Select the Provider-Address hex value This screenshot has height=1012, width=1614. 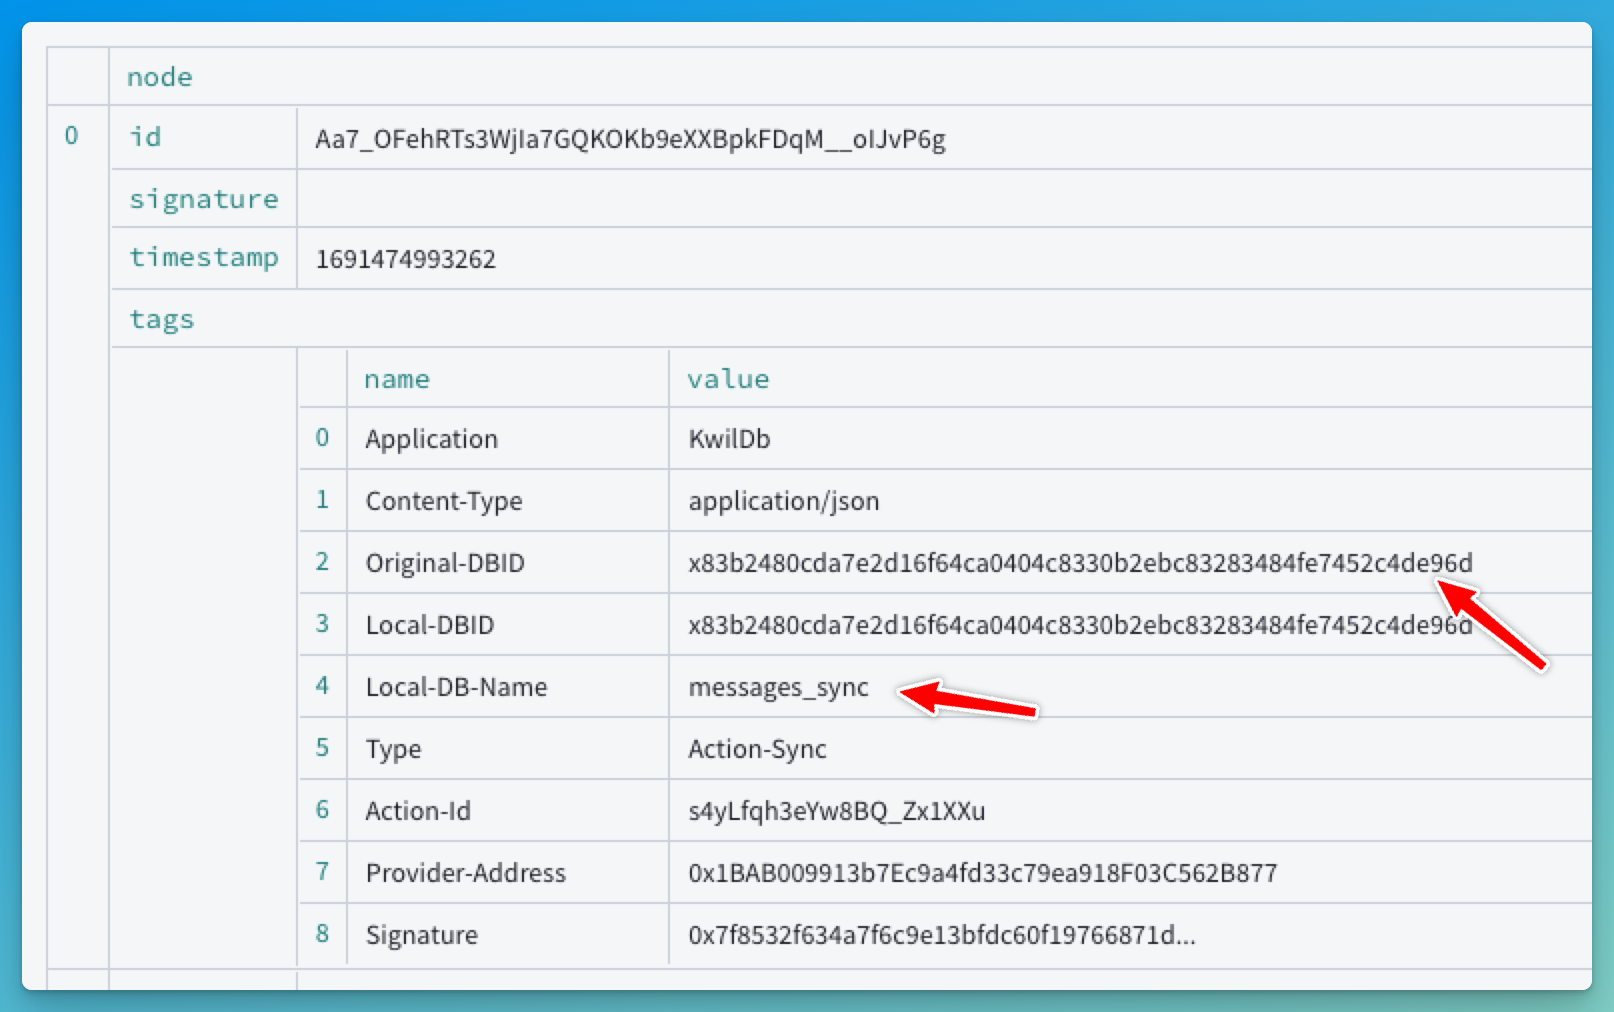click(981, 872)
